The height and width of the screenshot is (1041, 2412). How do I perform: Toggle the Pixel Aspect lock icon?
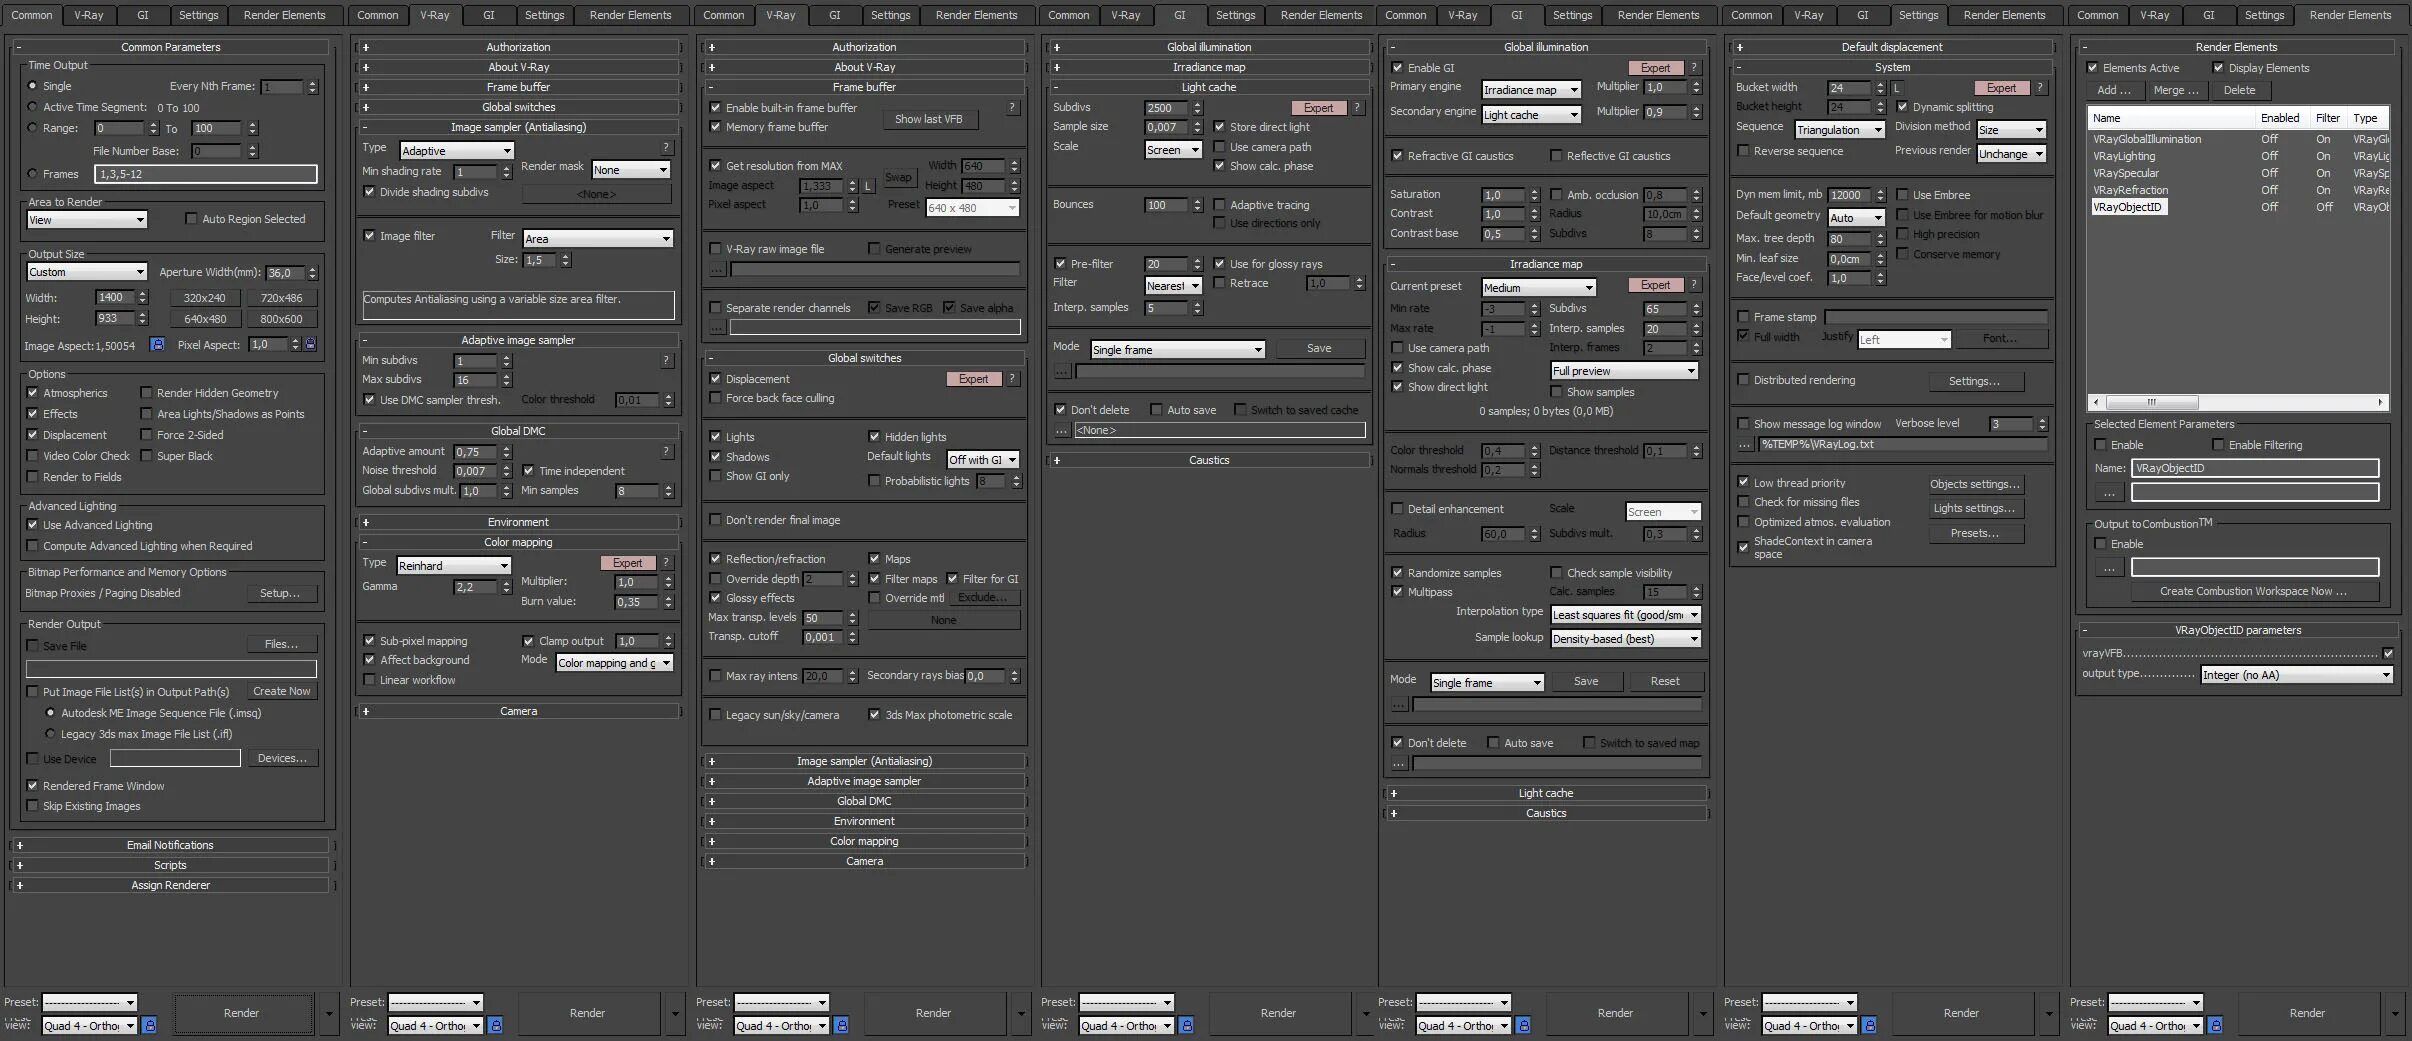310,344
